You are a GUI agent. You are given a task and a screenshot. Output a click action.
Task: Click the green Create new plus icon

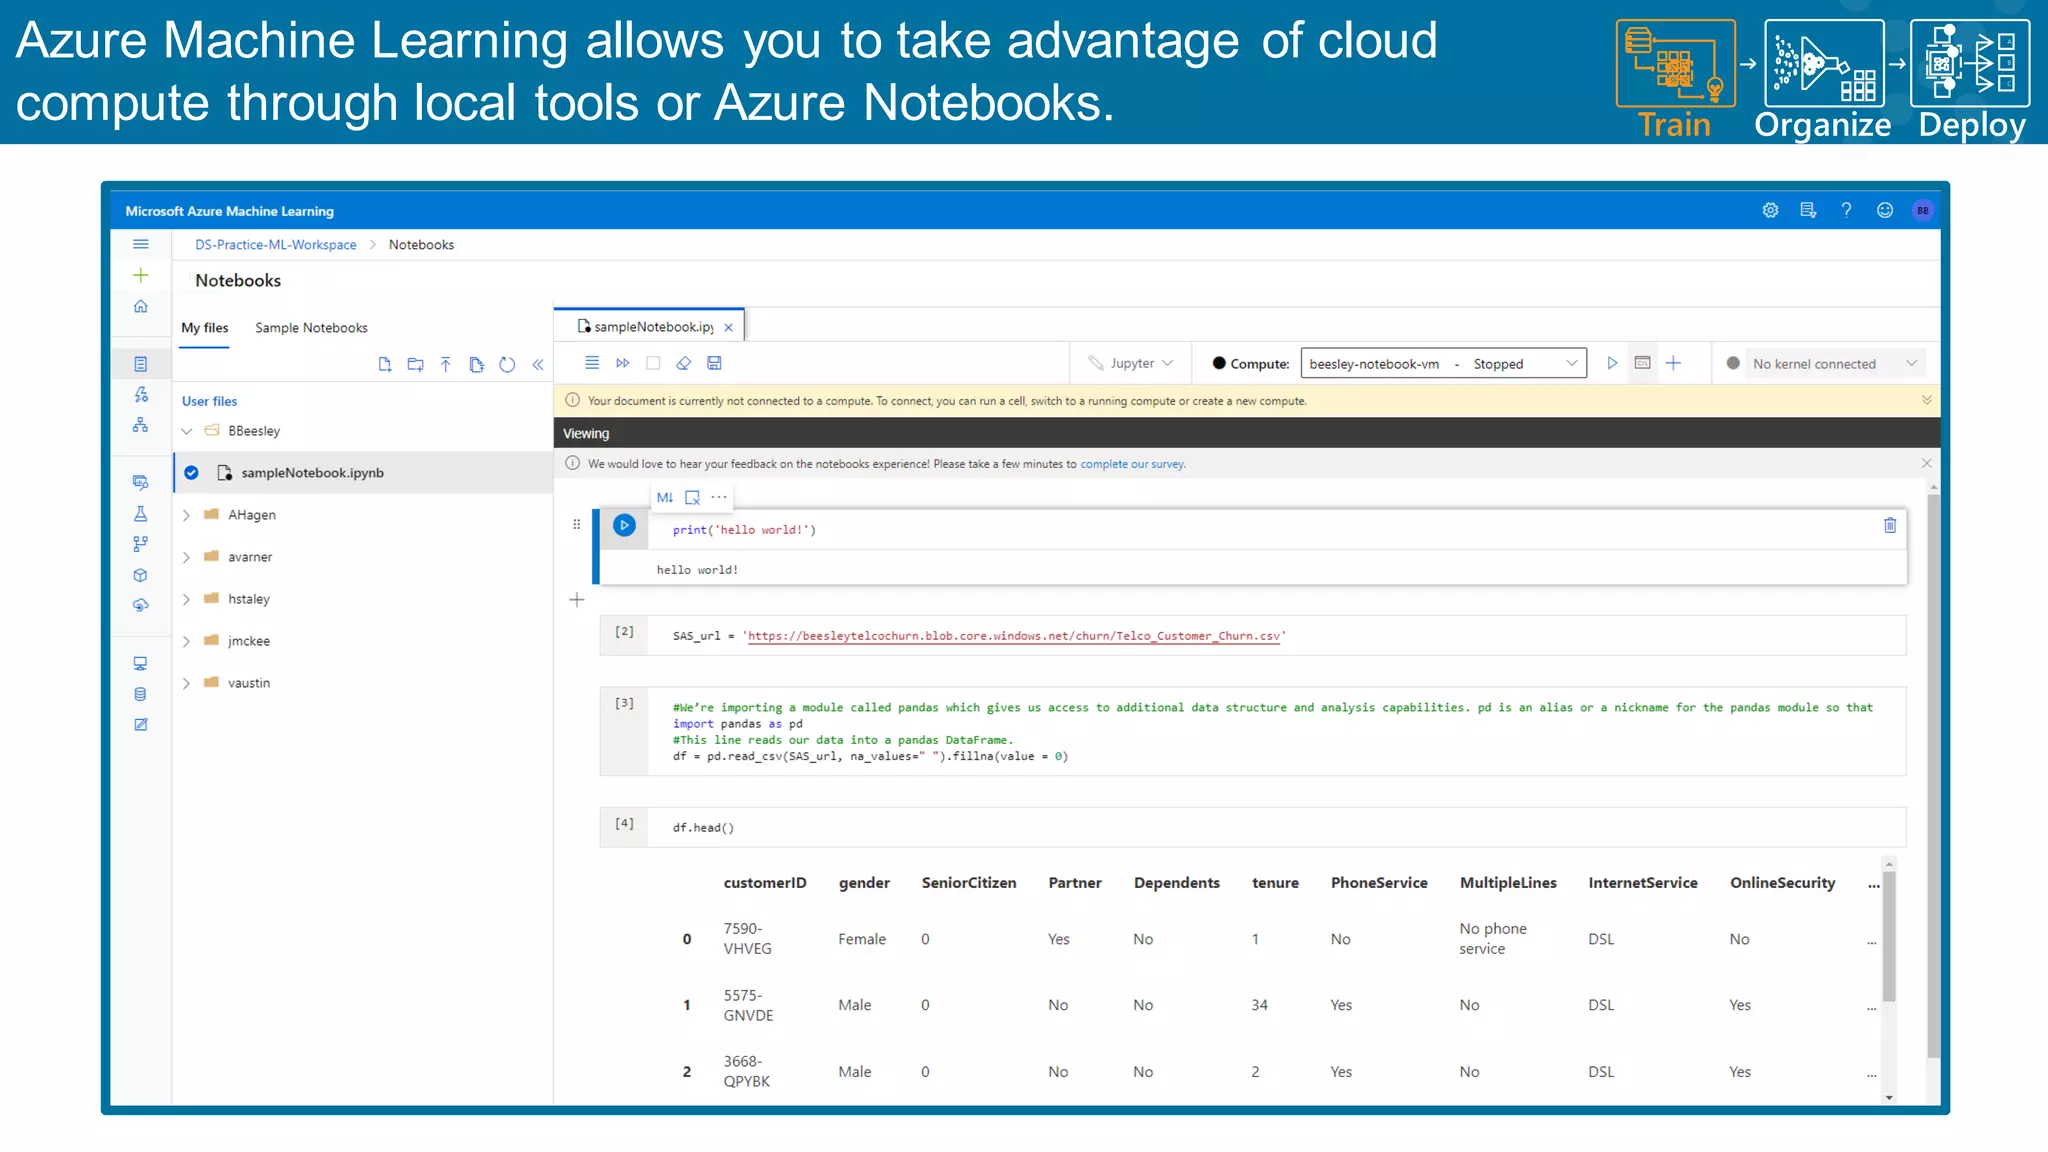(141, 275)
